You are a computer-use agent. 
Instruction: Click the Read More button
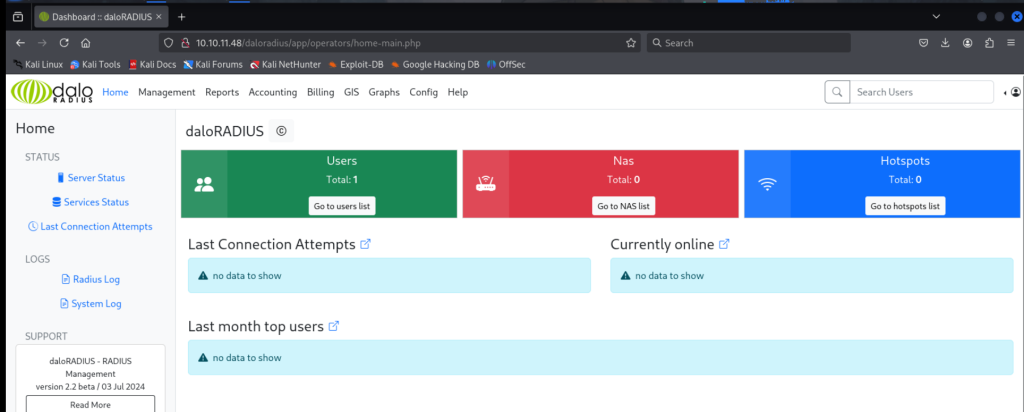pyautogui.click(x=91, y=404)
